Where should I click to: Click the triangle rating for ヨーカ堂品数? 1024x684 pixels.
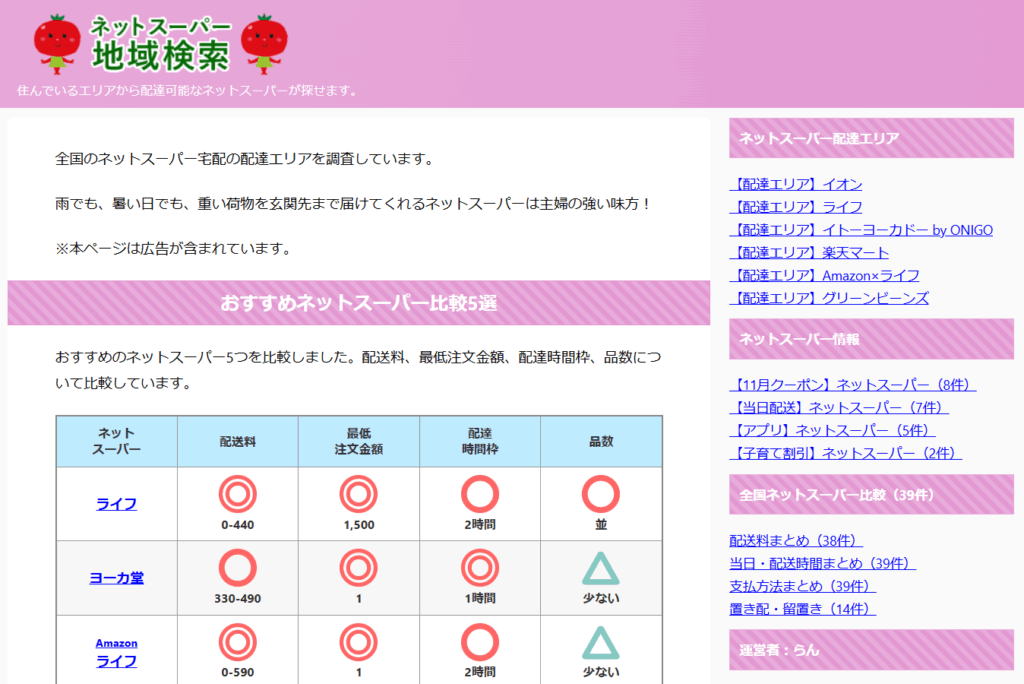[x=599, y=570]
